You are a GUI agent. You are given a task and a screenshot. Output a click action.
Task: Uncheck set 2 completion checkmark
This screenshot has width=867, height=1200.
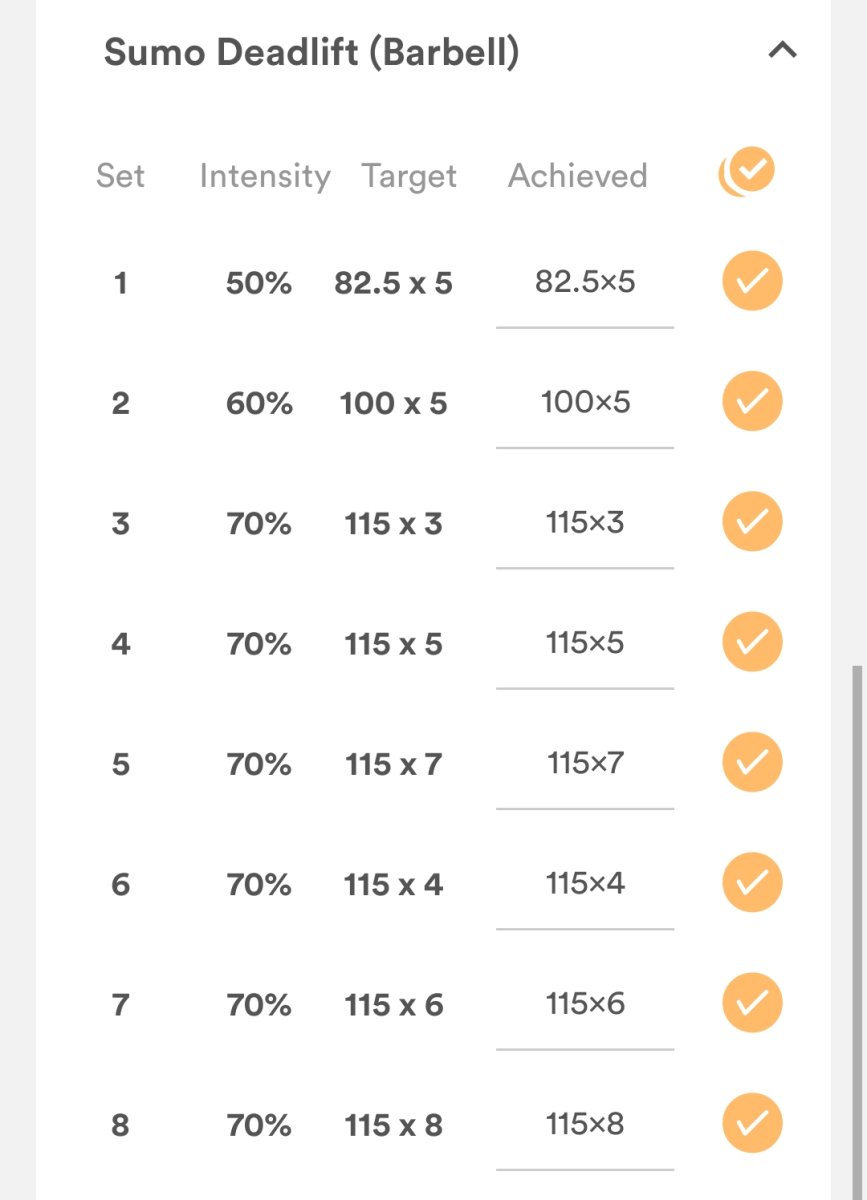(752, 402)
